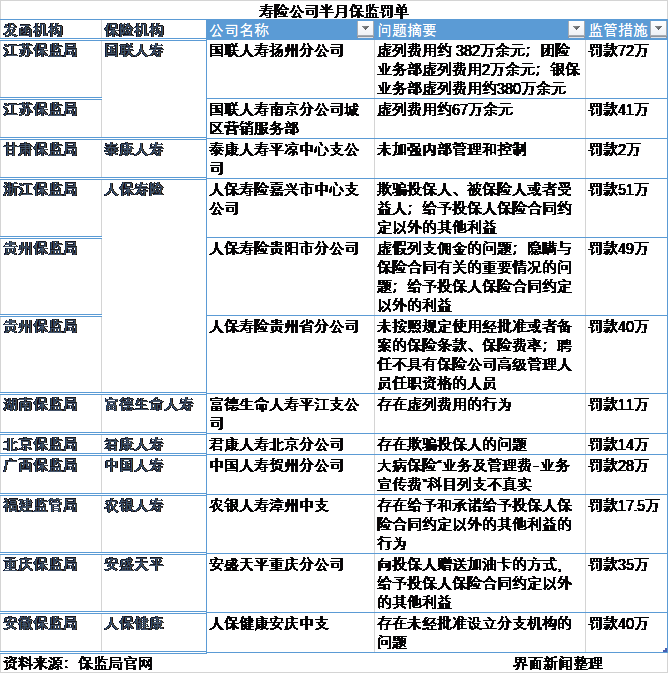This screenshot has height=674, width=669.
Task: Click the title 寿险公司半月保监罚单
Action: [334, 10]
